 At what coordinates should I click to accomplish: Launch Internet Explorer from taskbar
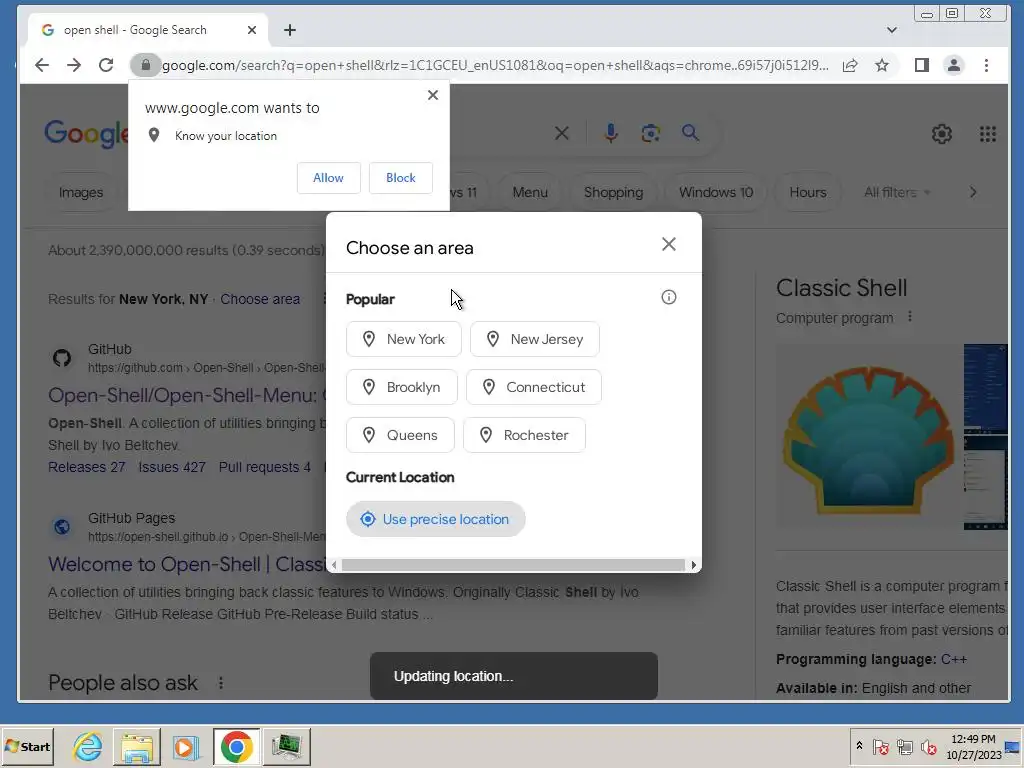click(88, 746)
